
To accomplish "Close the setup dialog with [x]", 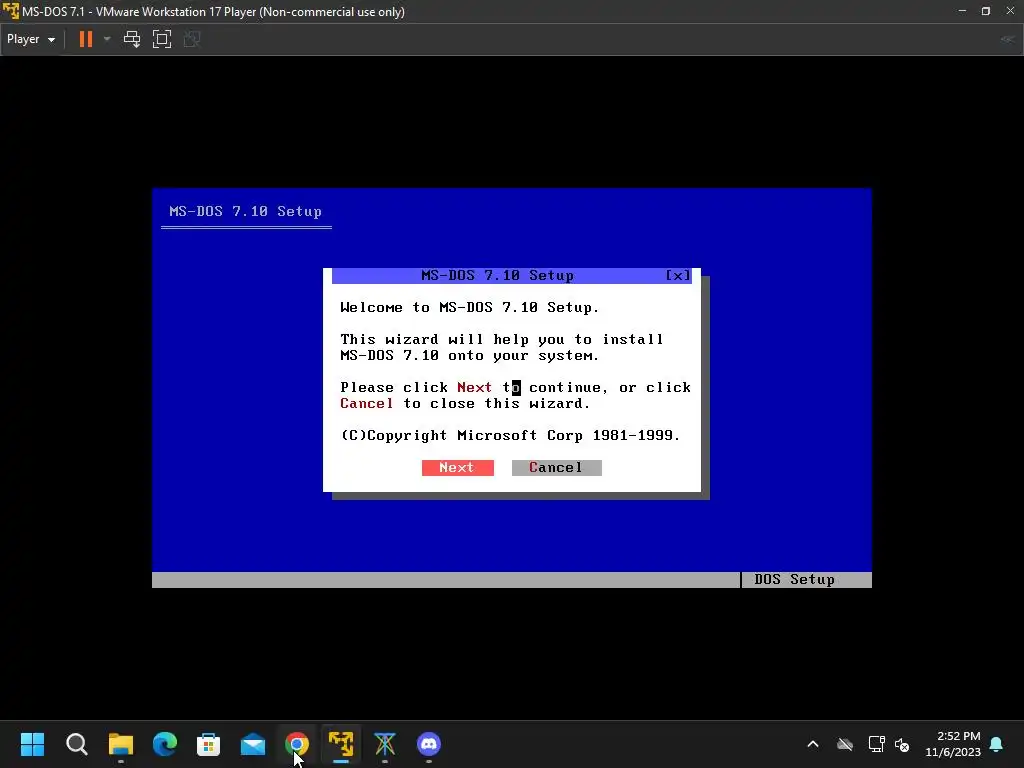I will tap(678, 276).
